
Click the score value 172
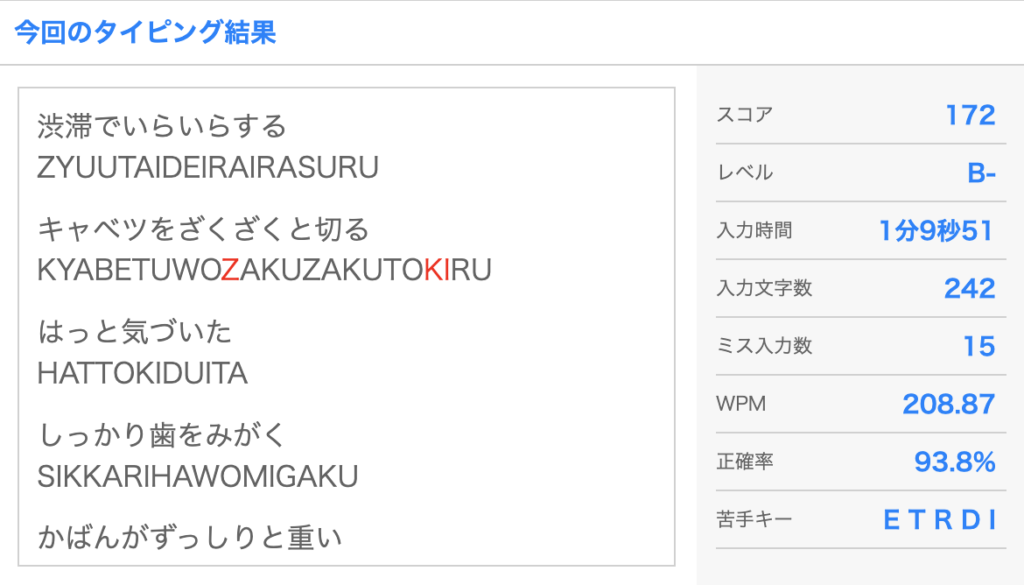pos(970,115)
